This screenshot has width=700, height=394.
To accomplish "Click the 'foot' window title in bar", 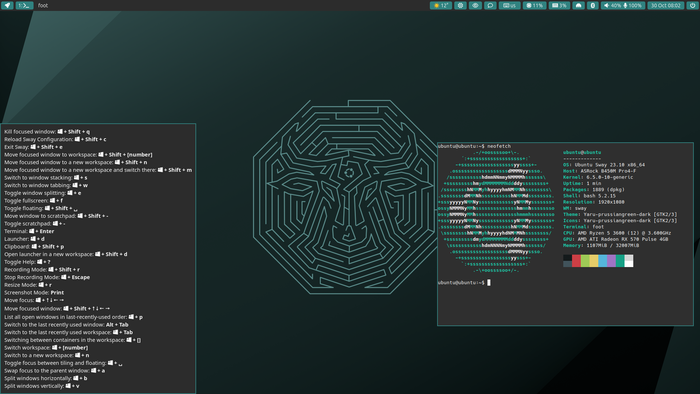I will coord(43,5).
